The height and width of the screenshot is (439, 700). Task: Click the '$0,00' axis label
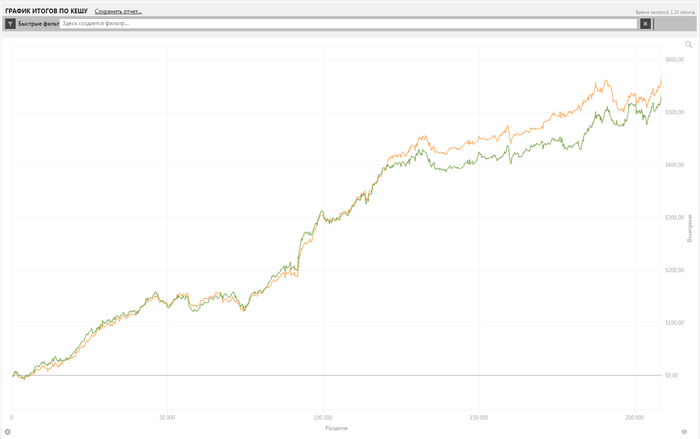(671, 375)
